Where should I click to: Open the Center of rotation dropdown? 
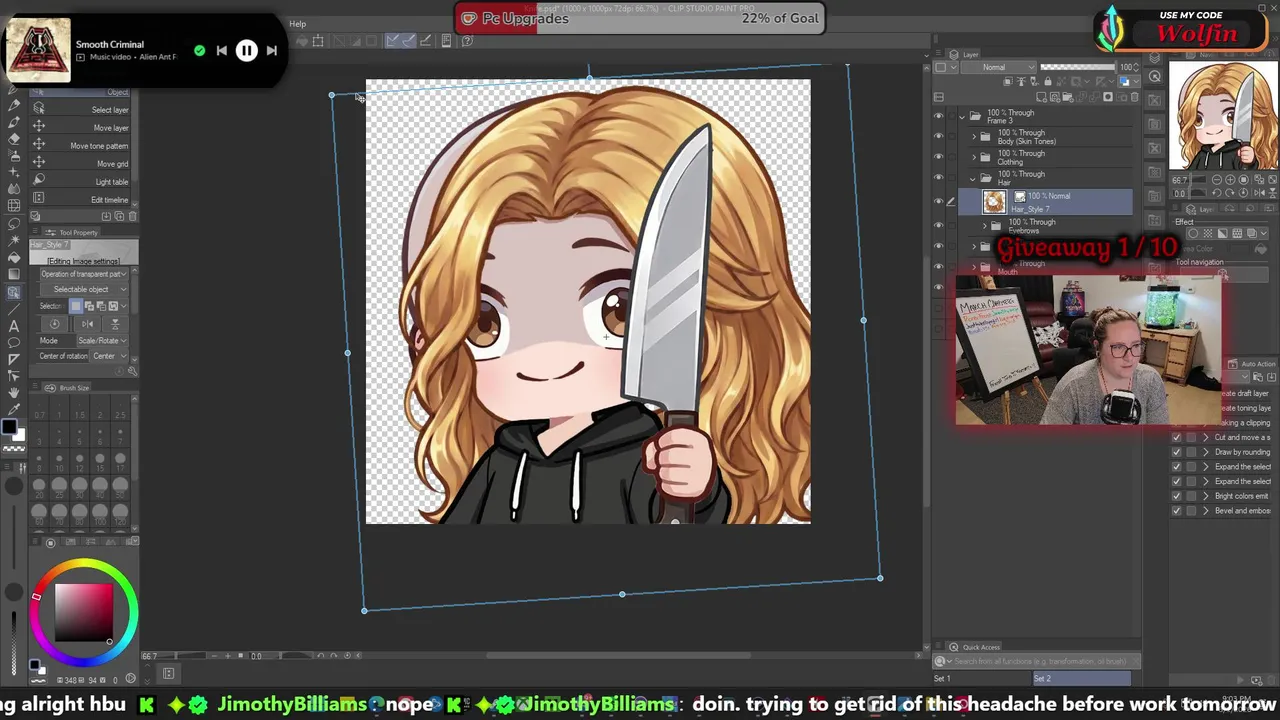coord(109,357)
